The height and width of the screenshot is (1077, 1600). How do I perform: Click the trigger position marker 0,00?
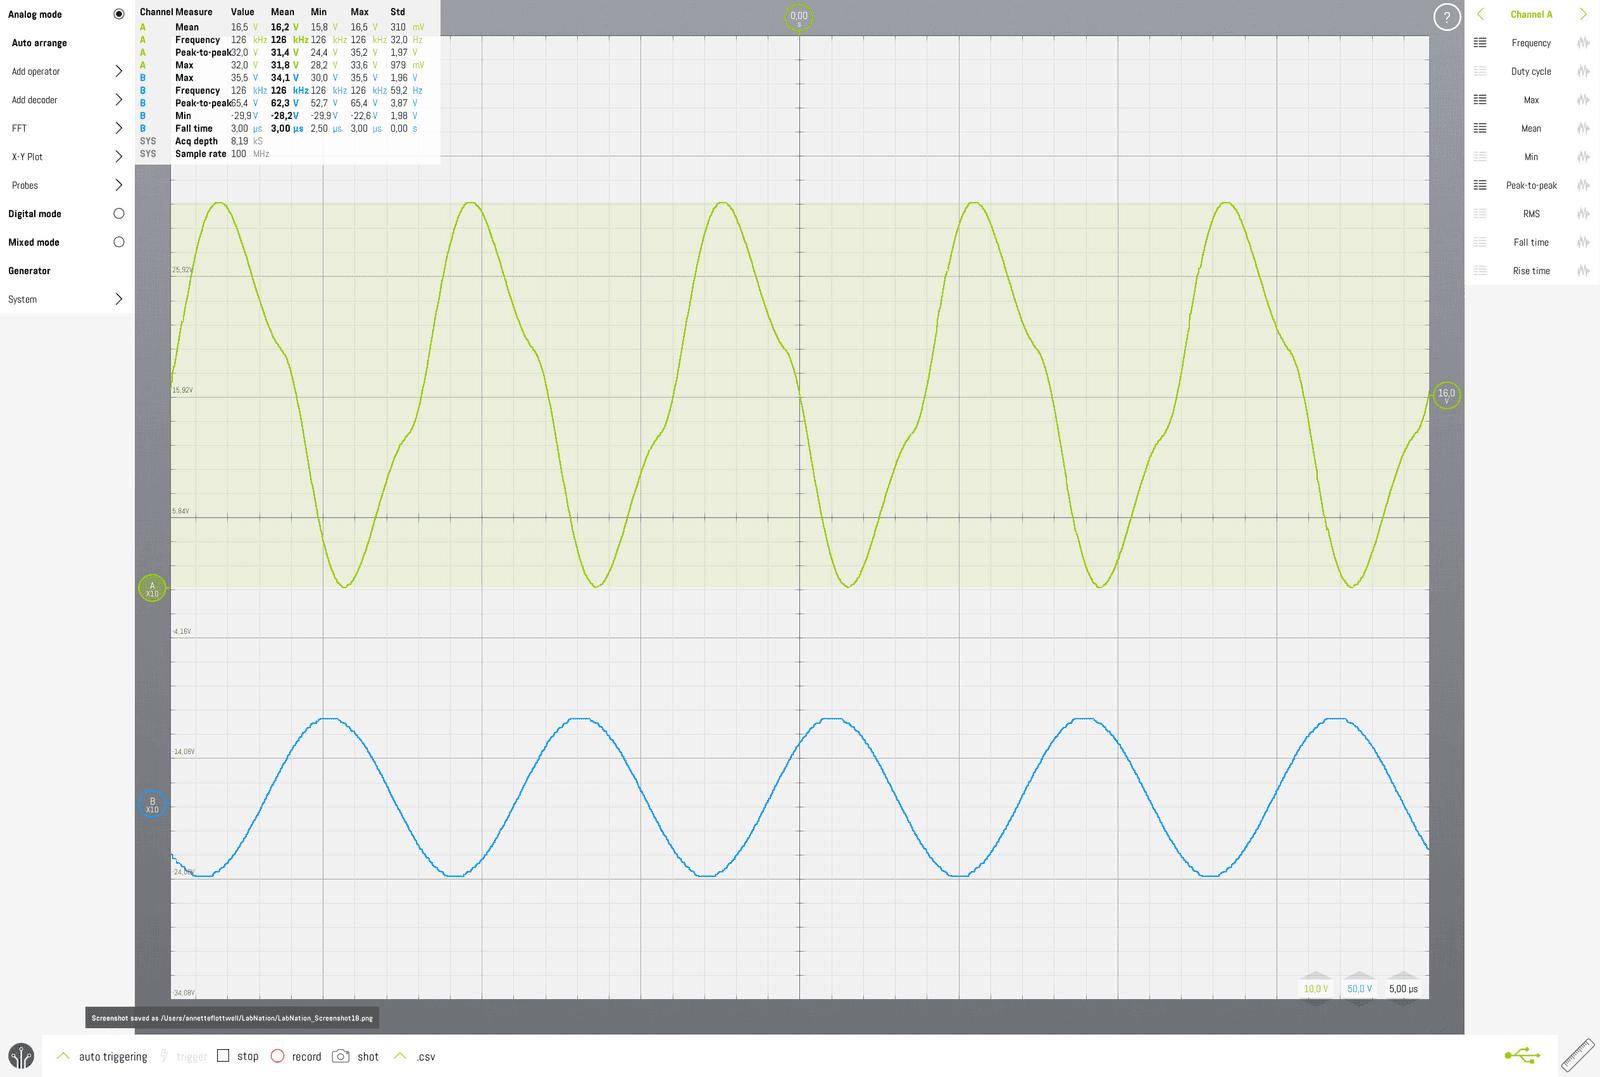[x=799, y=17]
